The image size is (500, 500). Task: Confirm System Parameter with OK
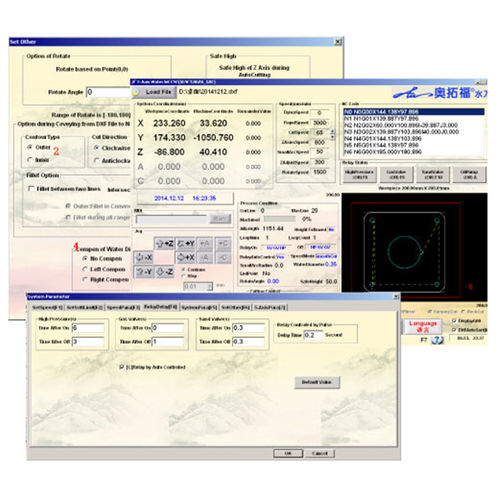pos(288,453)
